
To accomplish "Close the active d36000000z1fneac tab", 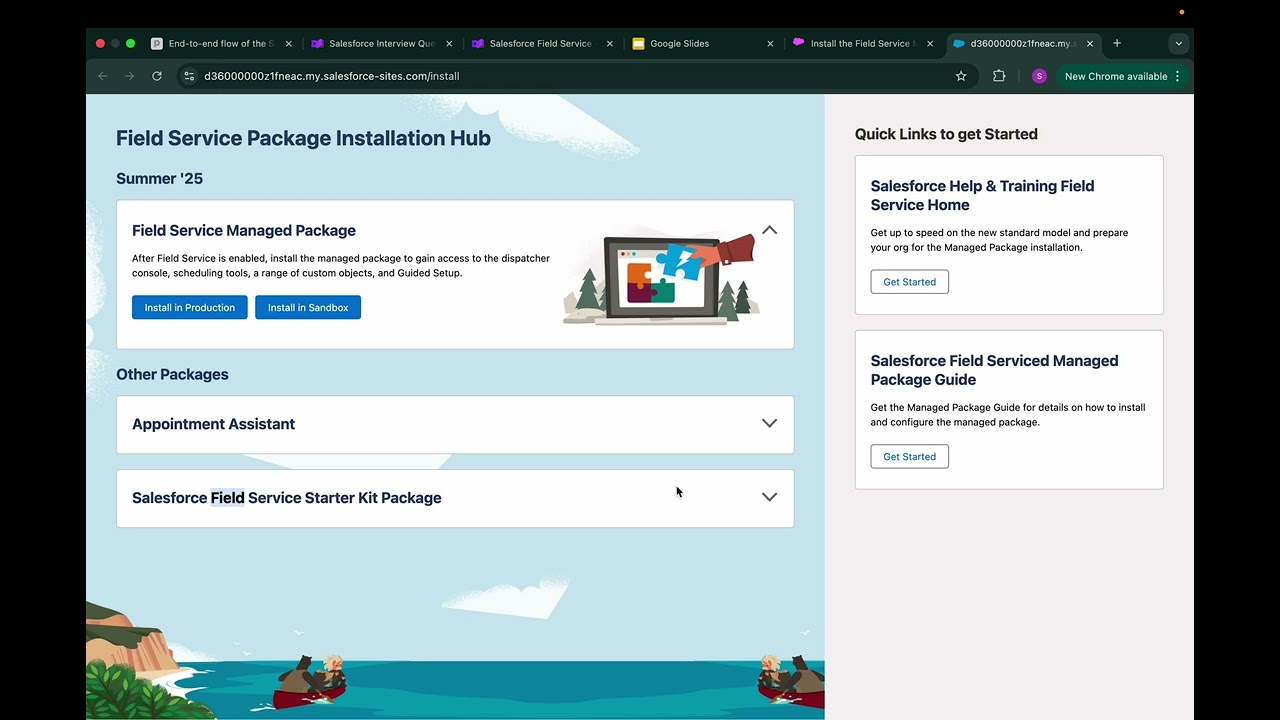I will (1090, 44).
